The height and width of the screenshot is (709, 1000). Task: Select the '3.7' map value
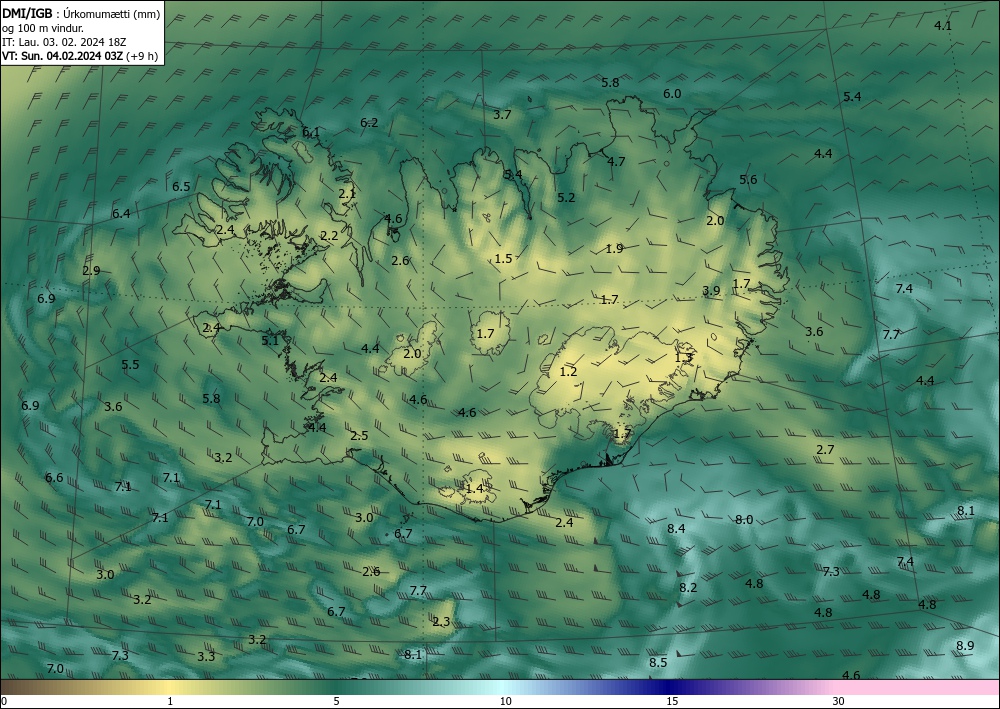point(503,115)
